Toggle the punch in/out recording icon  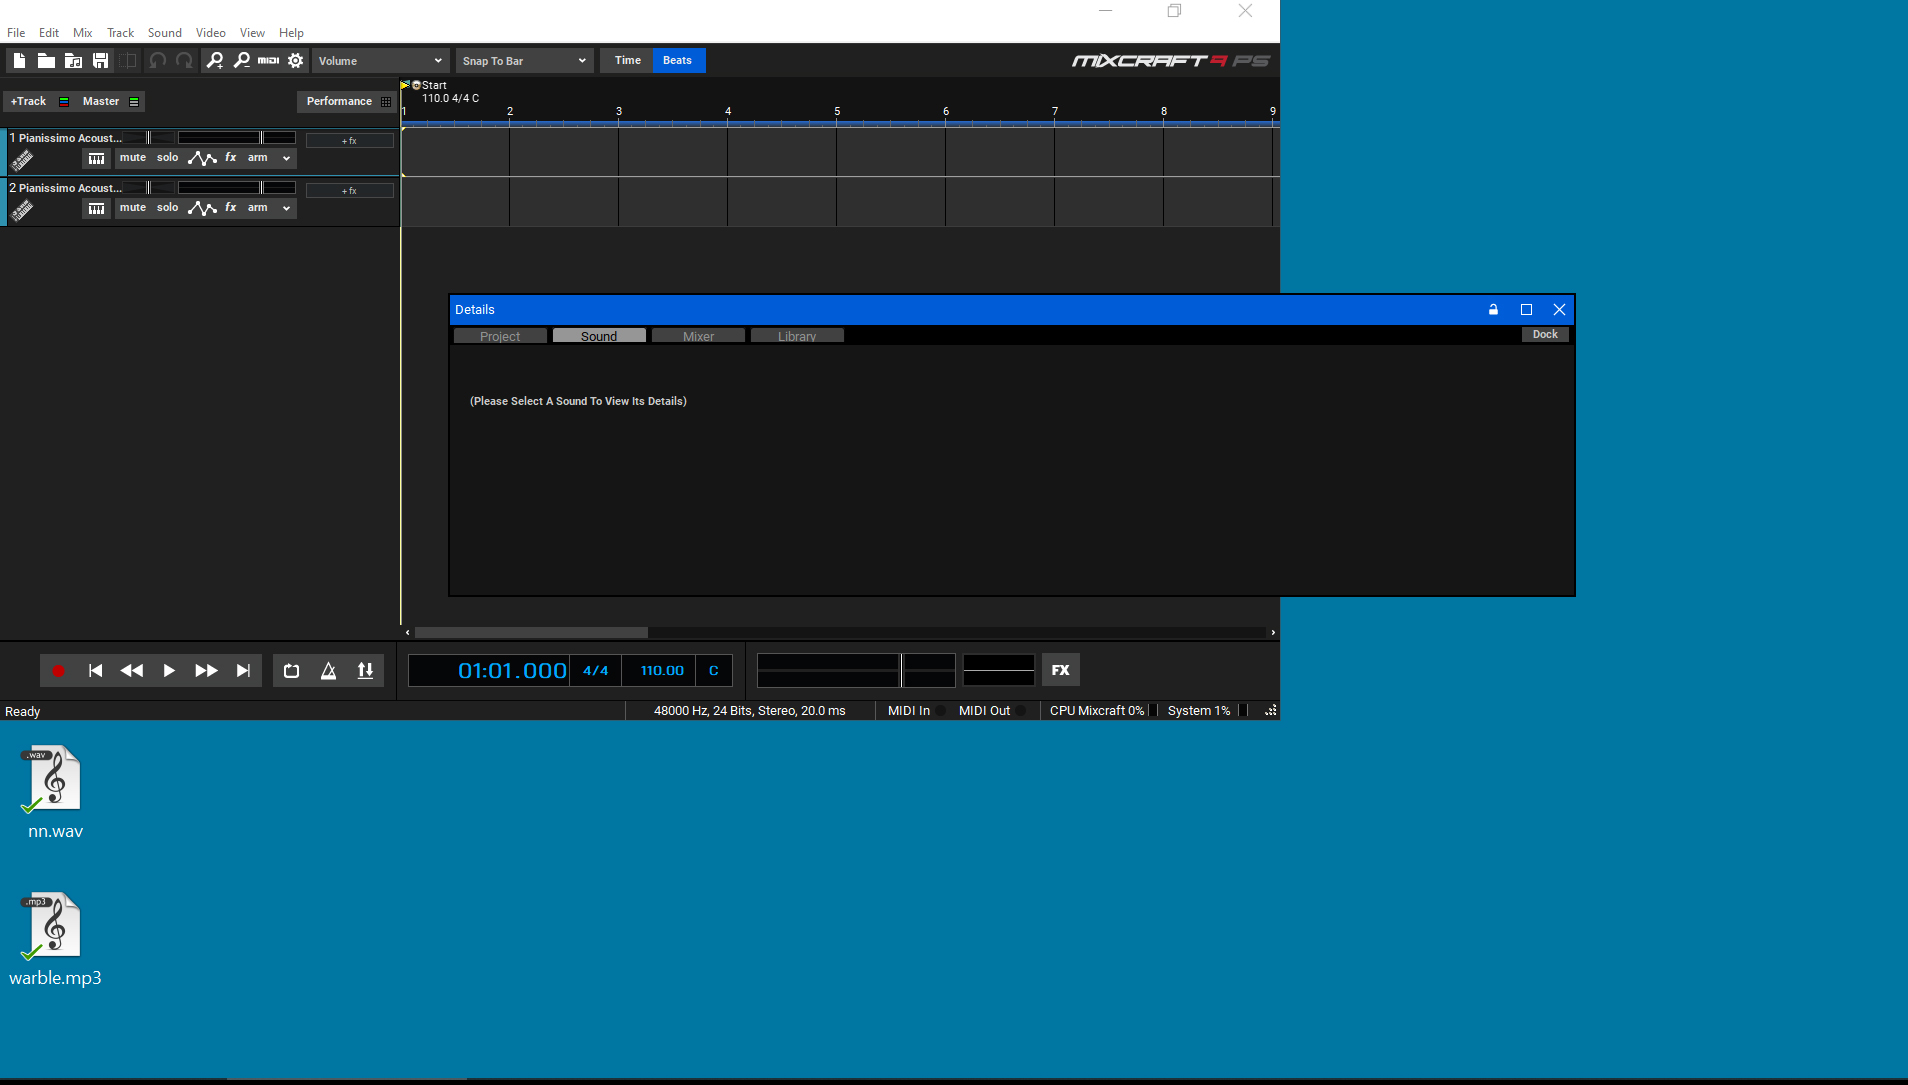pos(365,671)
